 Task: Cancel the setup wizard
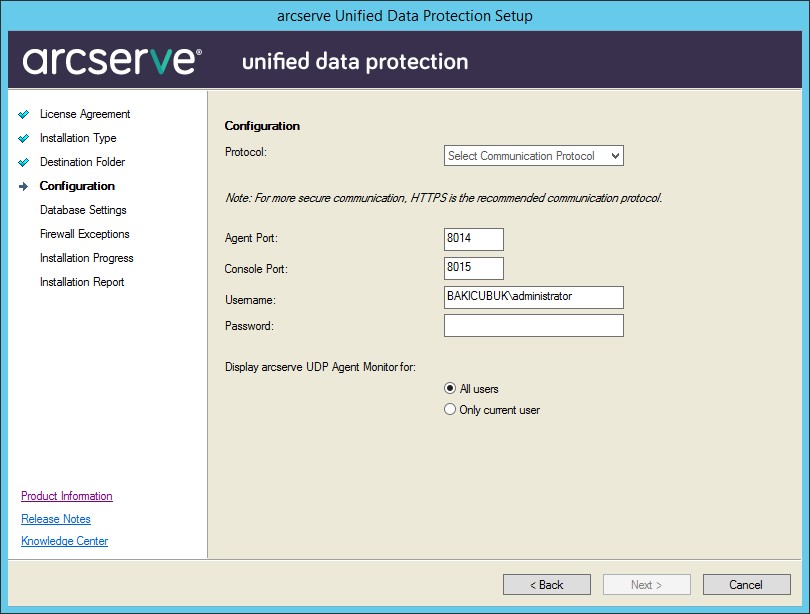[746, 585]
